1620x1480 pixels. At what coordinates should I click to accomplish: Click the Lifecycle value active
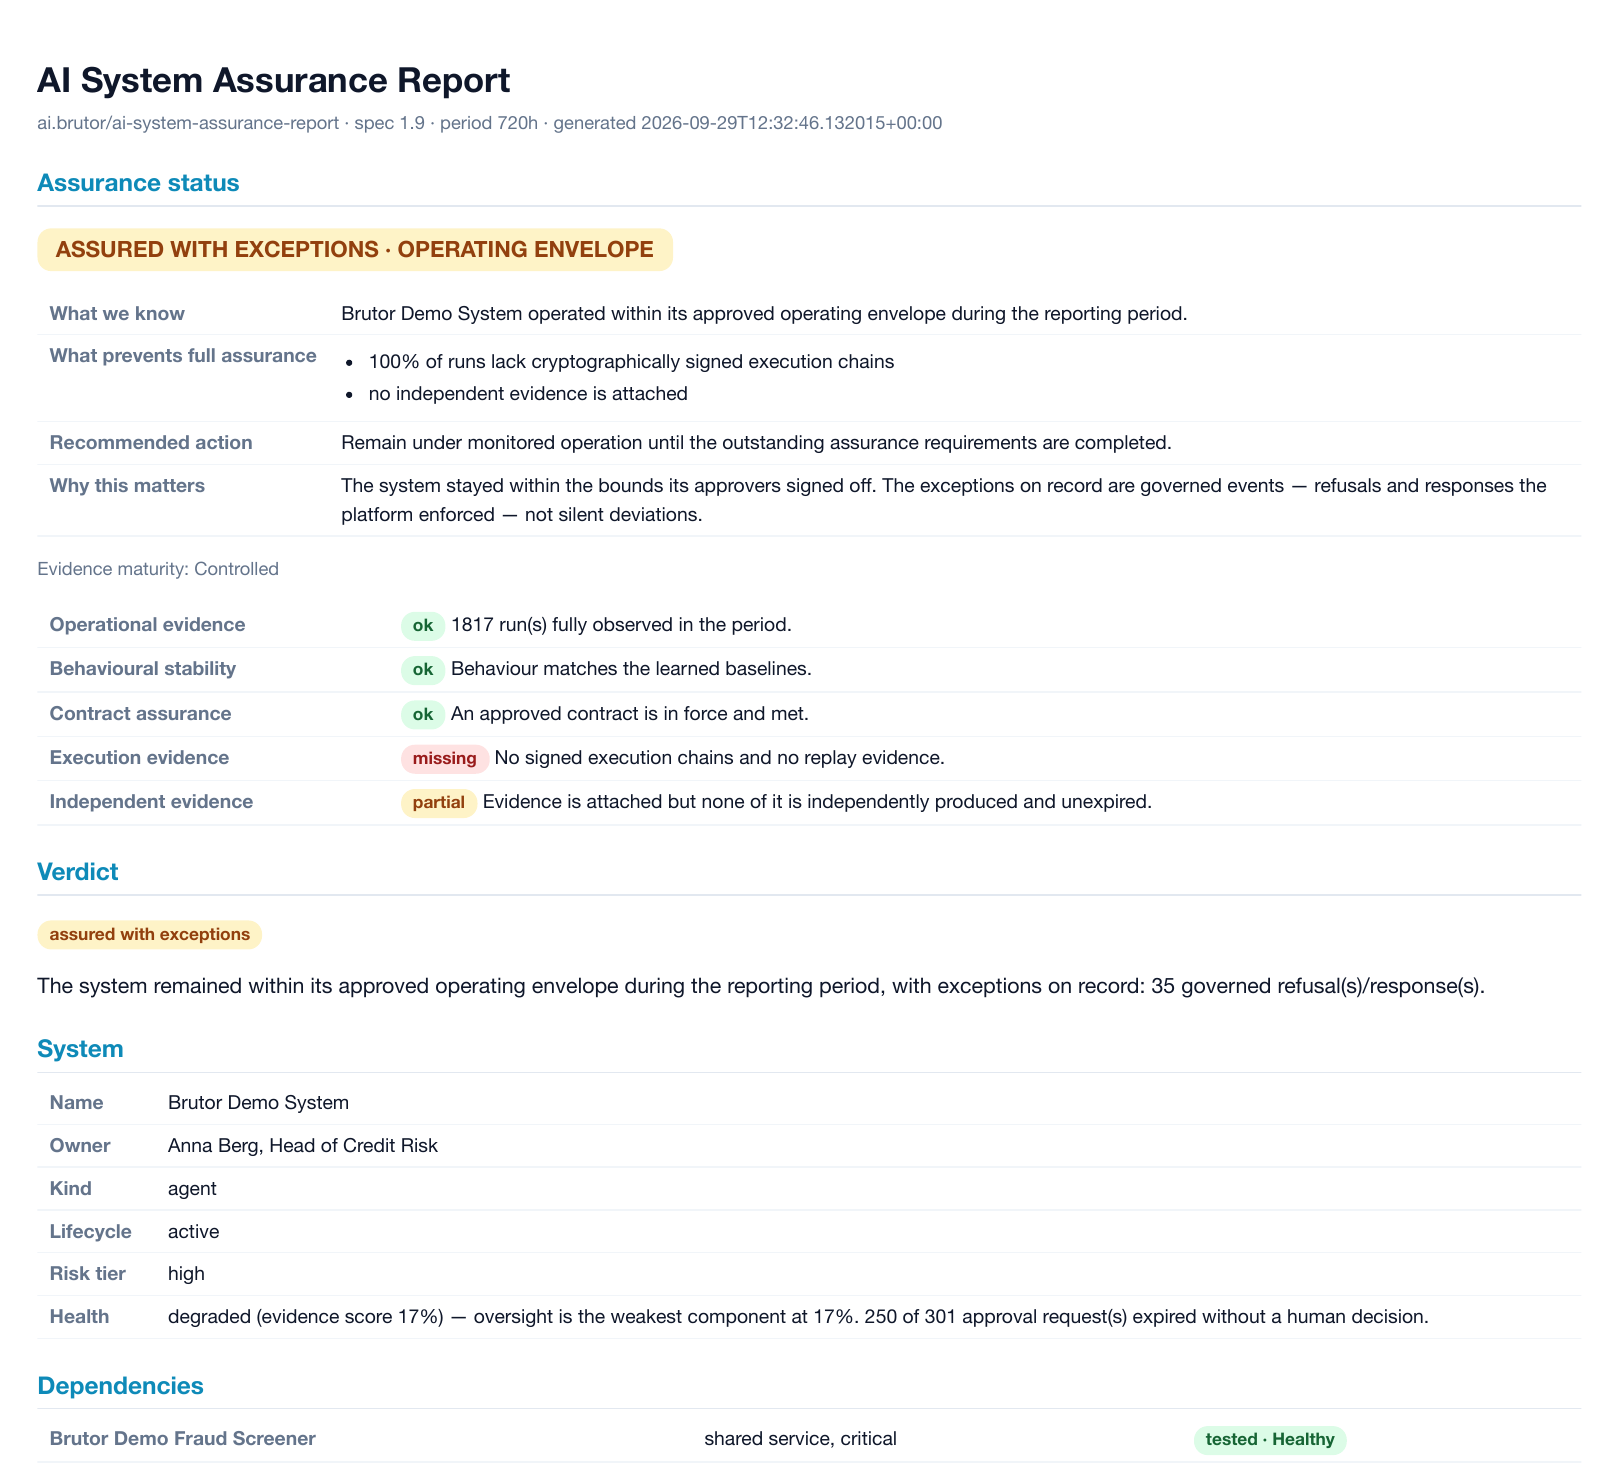193,1232
